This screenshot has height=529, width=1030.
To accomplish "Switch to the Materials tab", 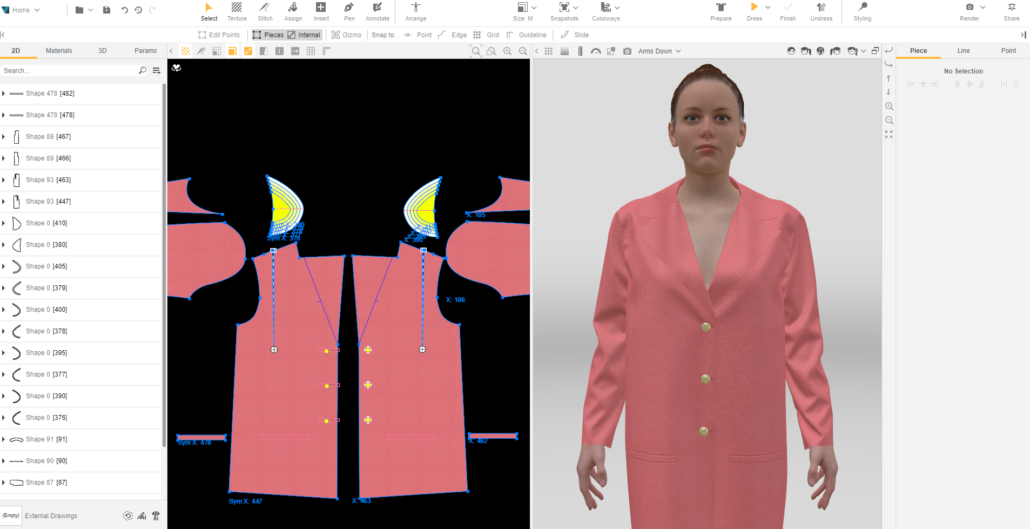I will click(59, 50).
